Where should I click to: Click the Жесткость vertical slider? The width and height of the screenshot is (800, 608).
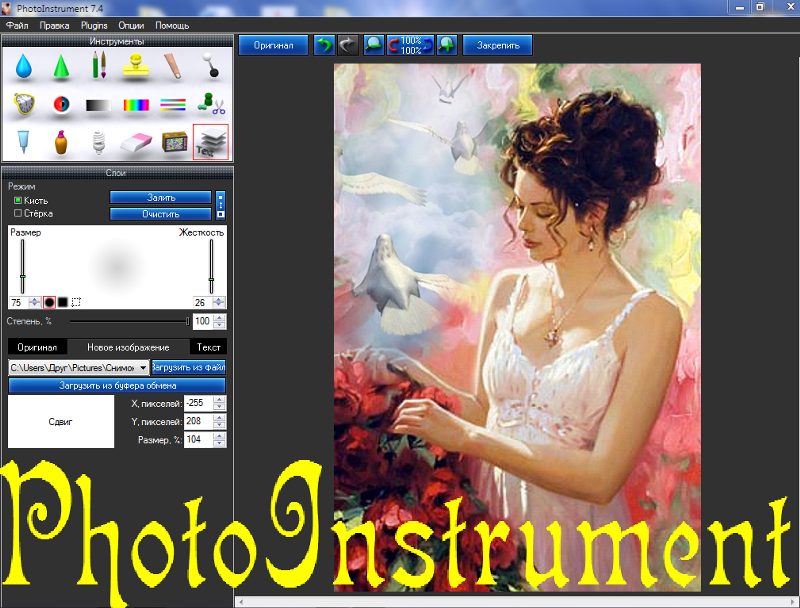[x=211, y=266]
